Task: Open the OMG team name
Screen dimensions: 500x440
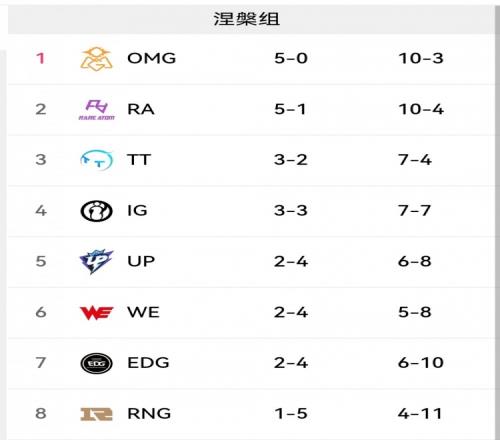Action: coord(152,58)
